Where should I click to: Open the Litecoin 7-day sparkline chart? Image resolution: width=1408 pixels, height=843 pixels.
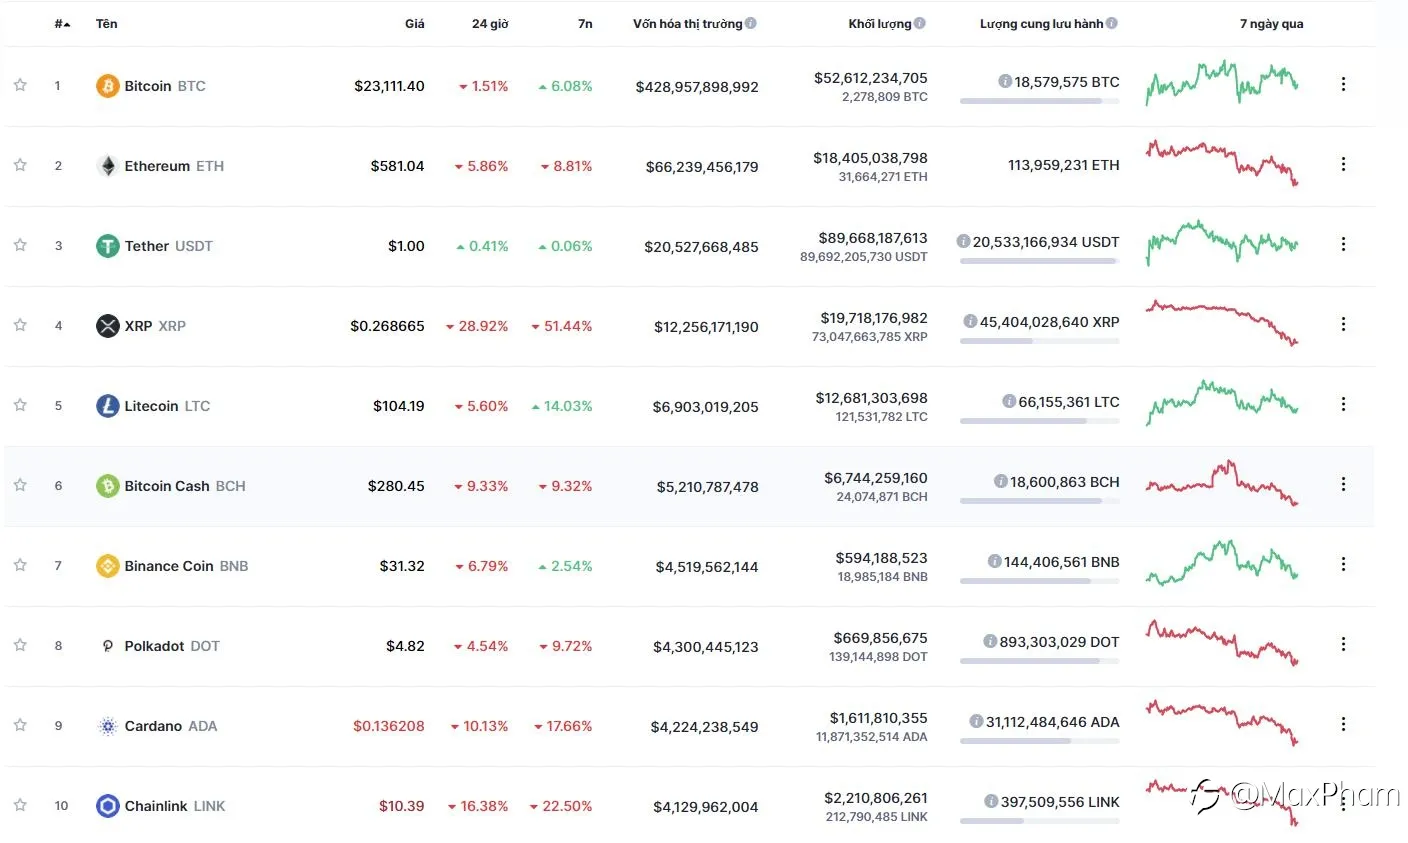point(1221,402)
